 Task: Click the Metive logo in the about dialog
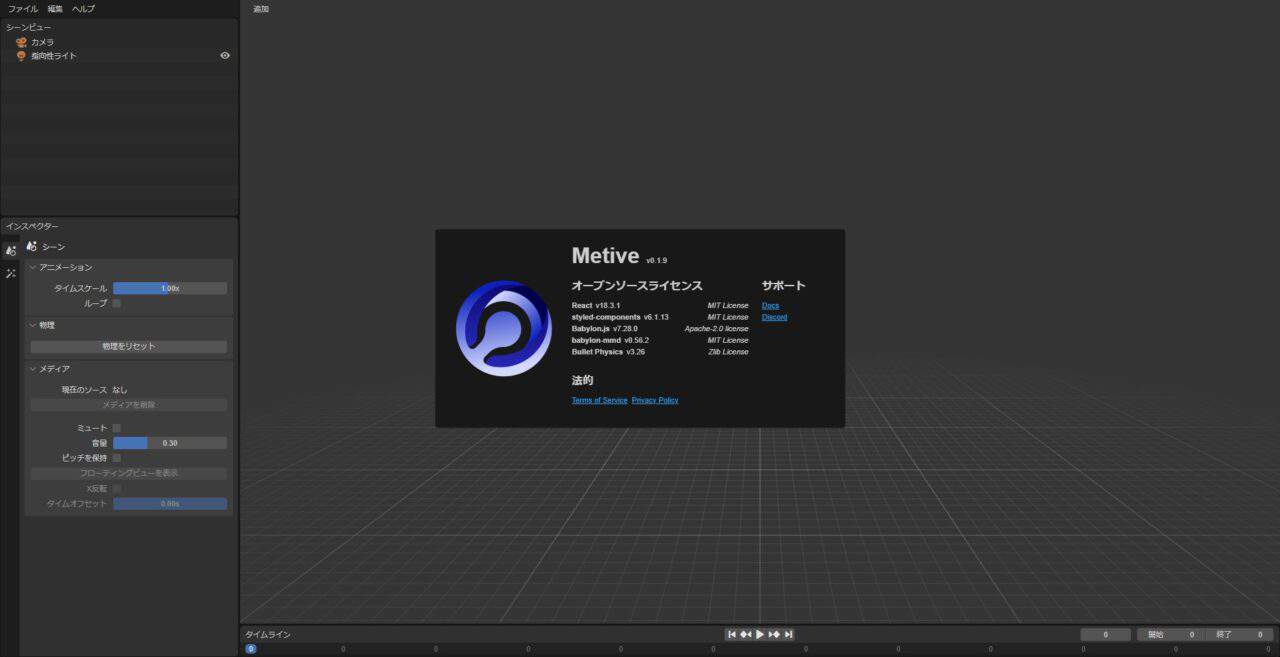[504, 328]
